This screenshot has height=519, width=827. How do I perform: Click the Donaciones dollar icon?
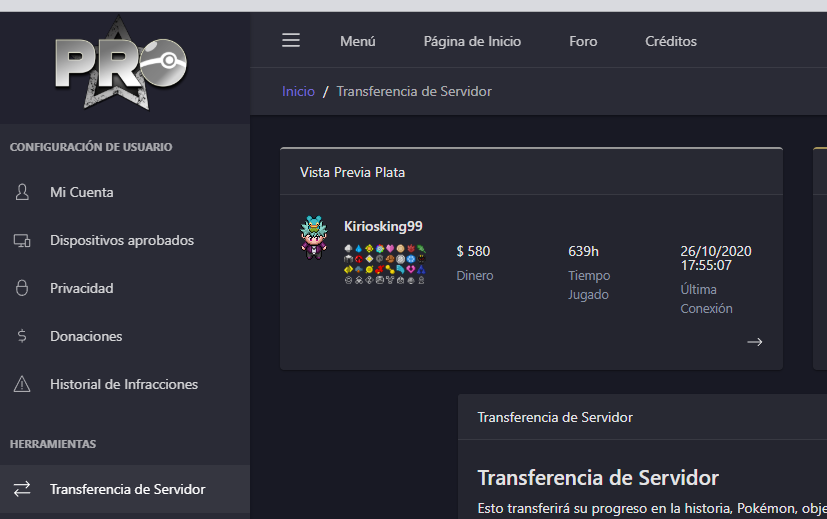coord(22,336)
